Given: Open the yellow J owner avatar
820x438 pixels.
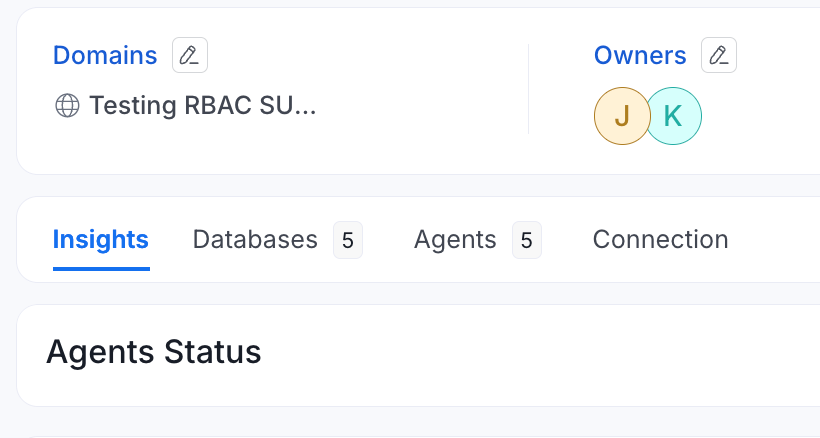Looking at the screenshot, I should [x=622, y=116].
